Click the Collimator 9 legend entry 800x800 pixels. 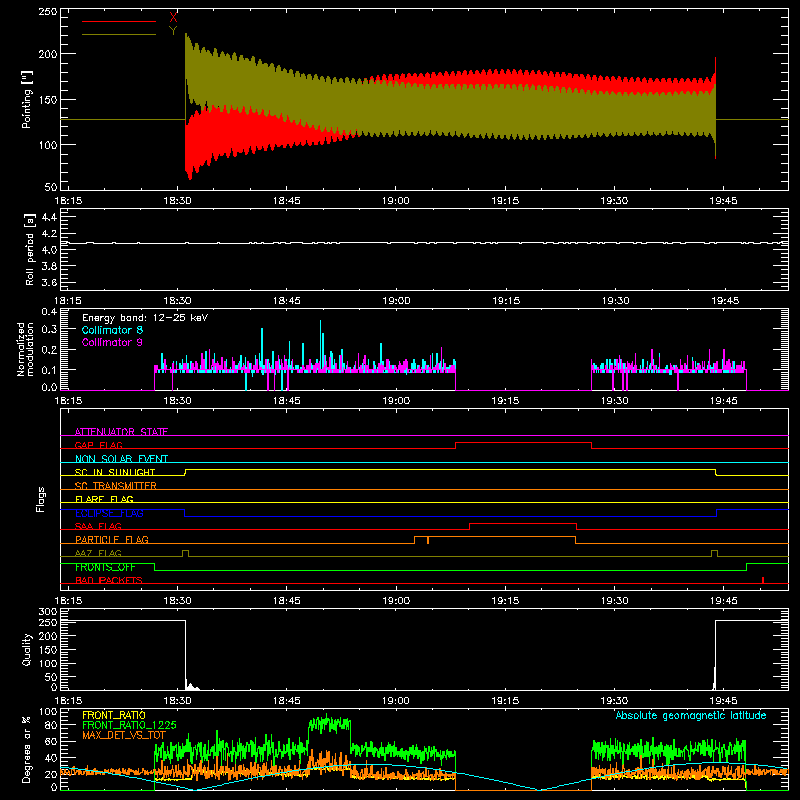[112, 342]
